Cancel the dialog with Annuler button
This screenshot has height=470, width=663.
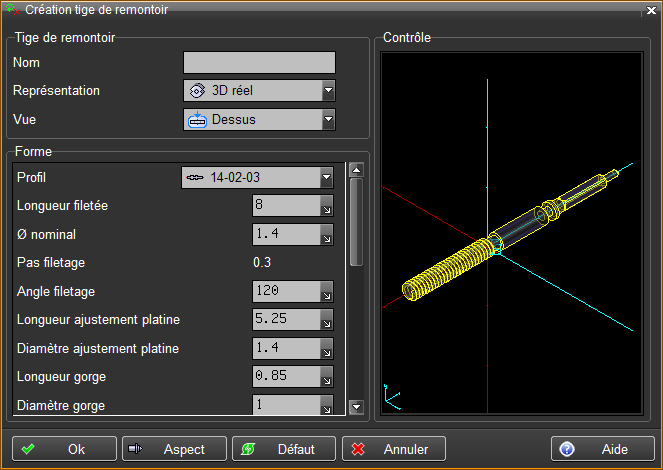tap(394, 449)
